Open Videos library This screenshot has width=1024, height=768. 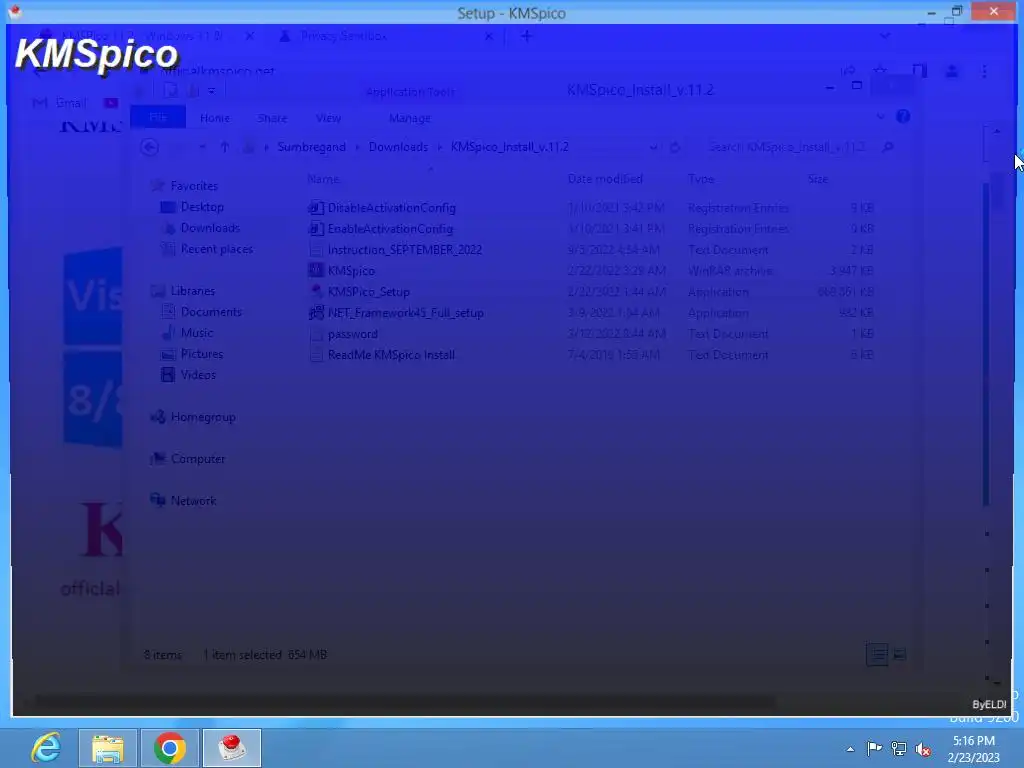coord(198,374)
